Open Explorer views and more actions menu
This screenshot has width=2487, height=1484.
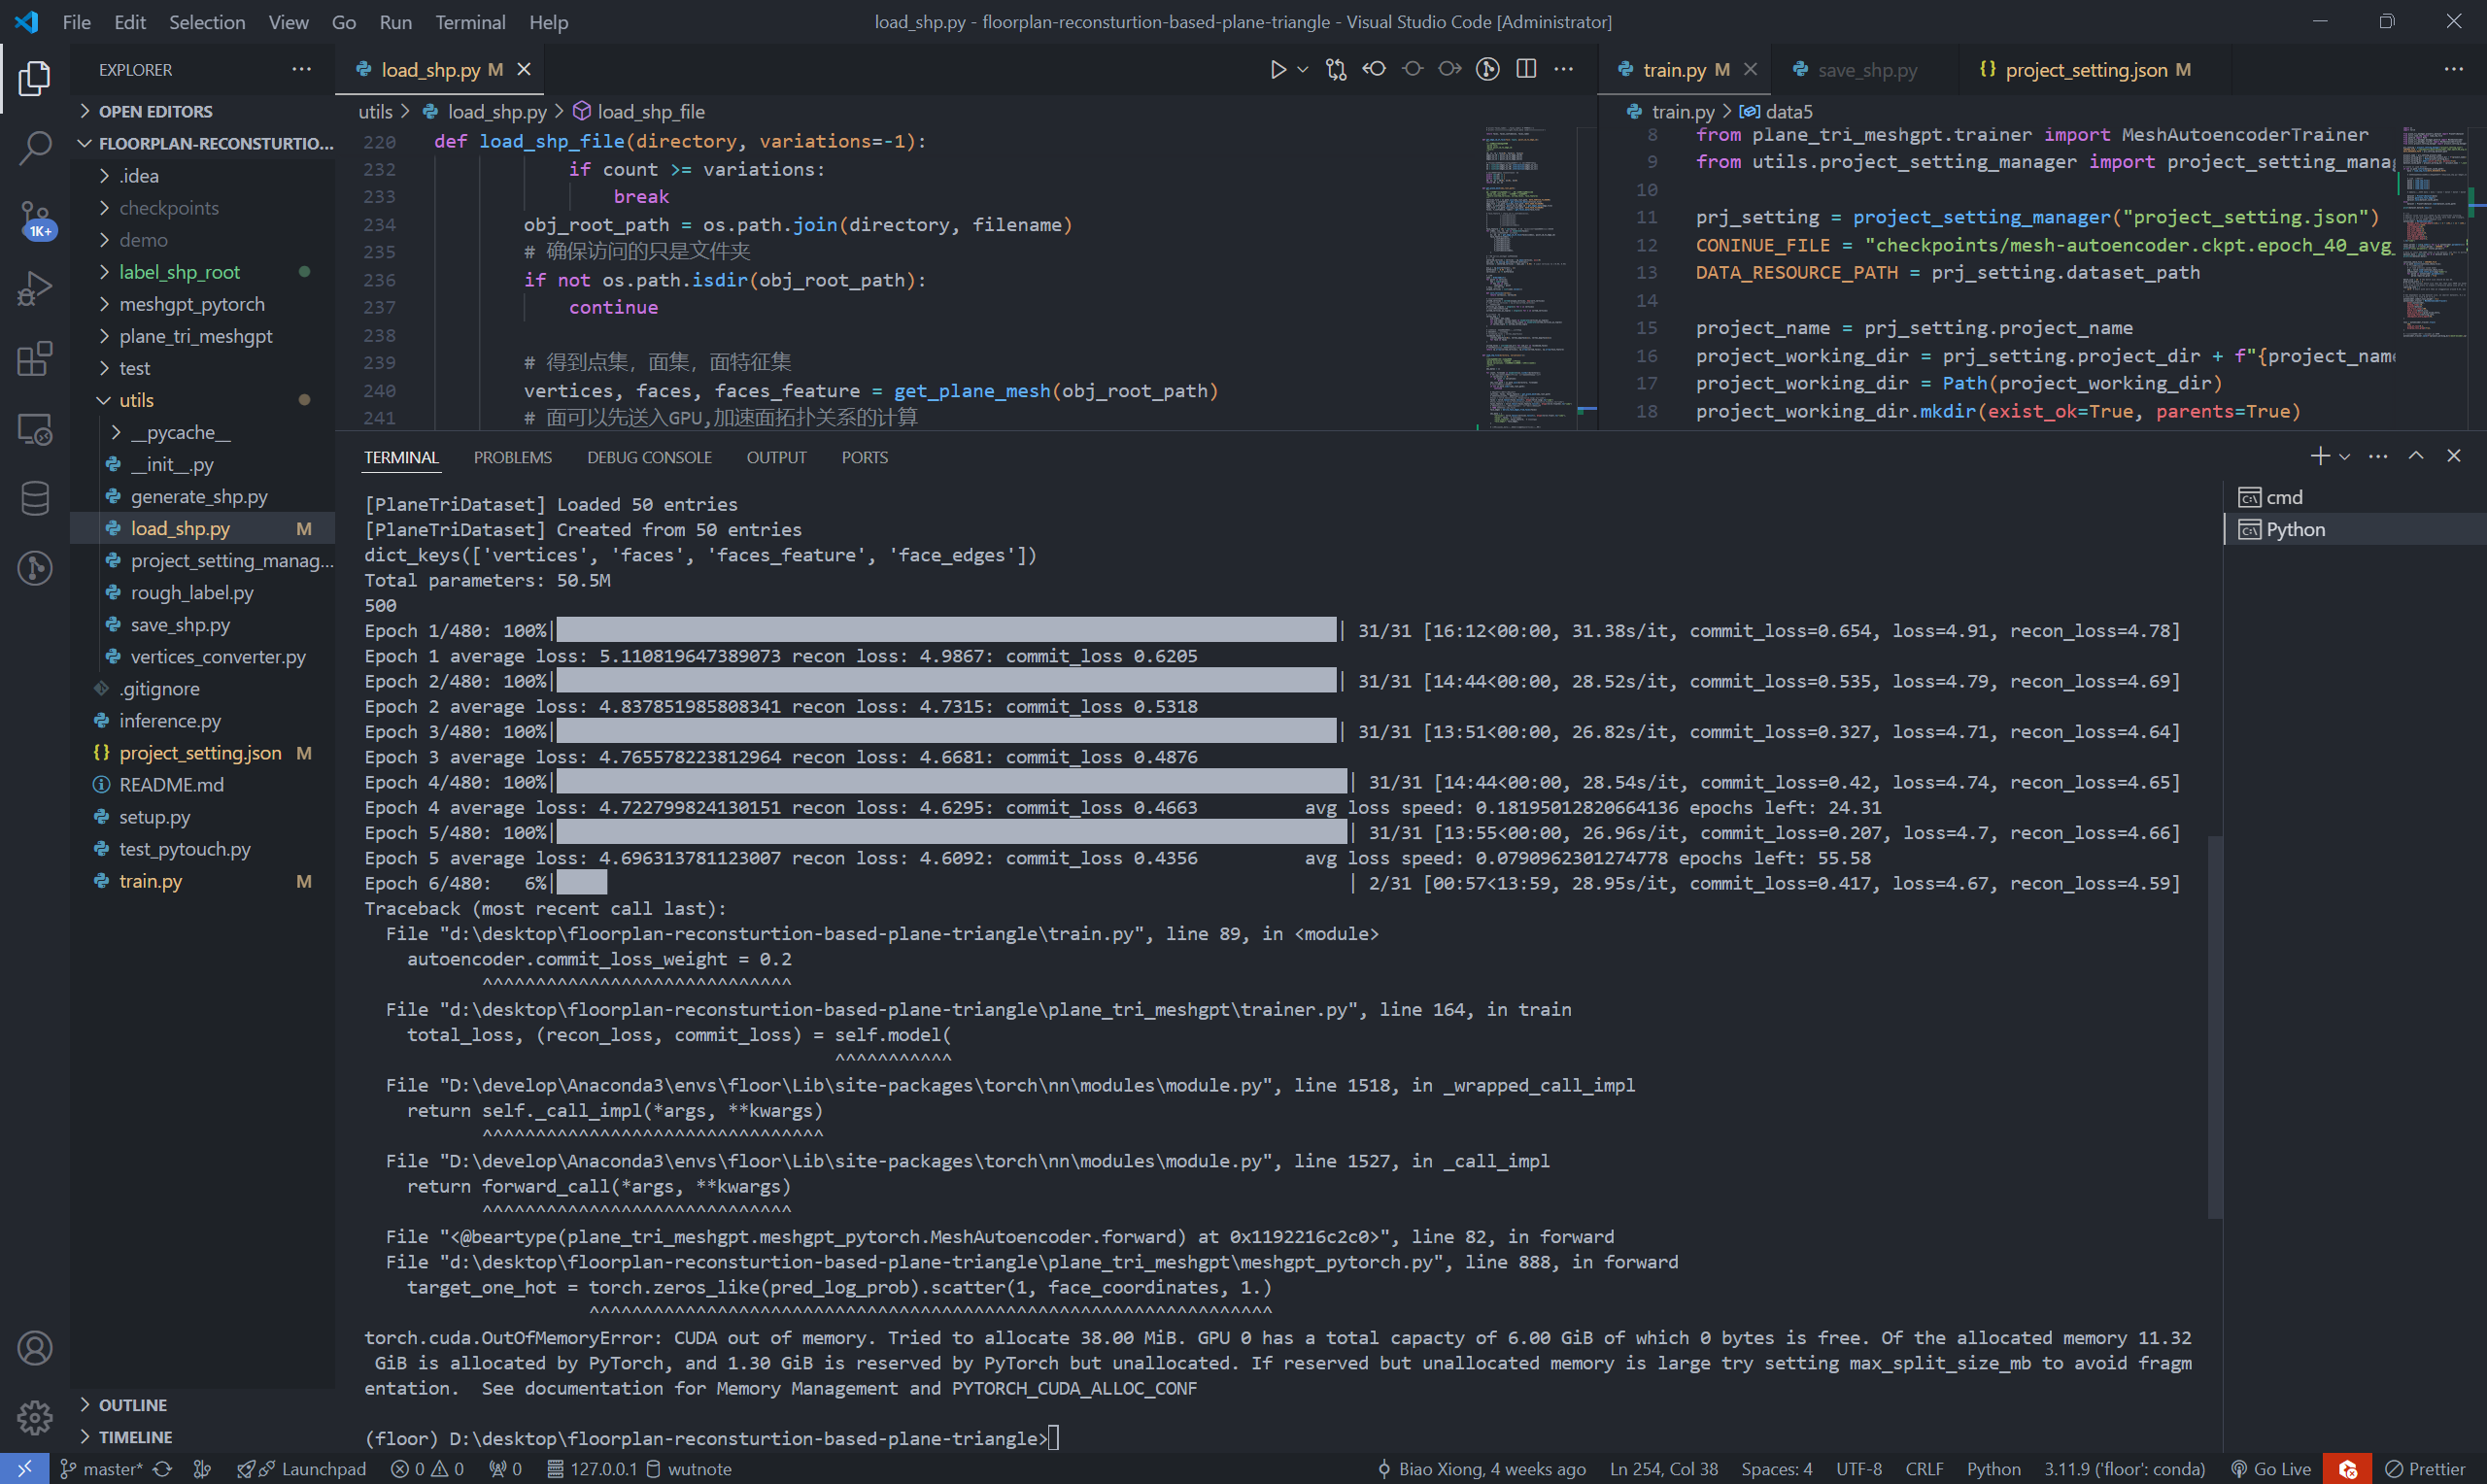(x=301, y=69)
